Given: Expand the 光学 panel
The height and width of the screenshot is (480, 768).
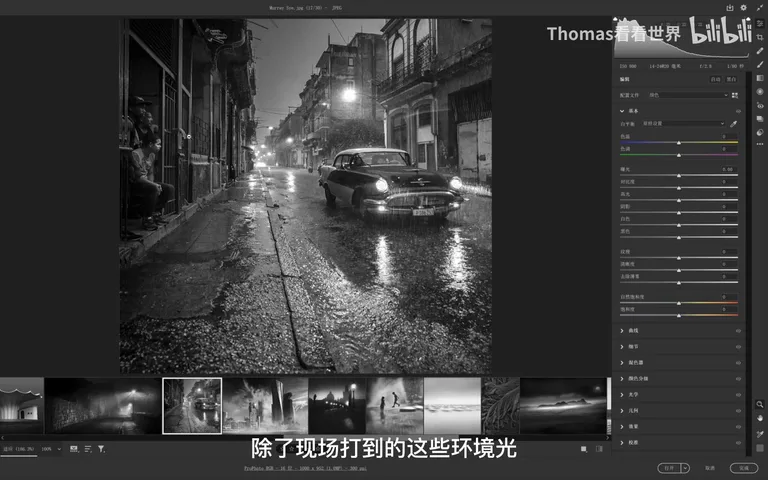Looking at the screenshot, I should pyautogui.click(x=622, y=395).
